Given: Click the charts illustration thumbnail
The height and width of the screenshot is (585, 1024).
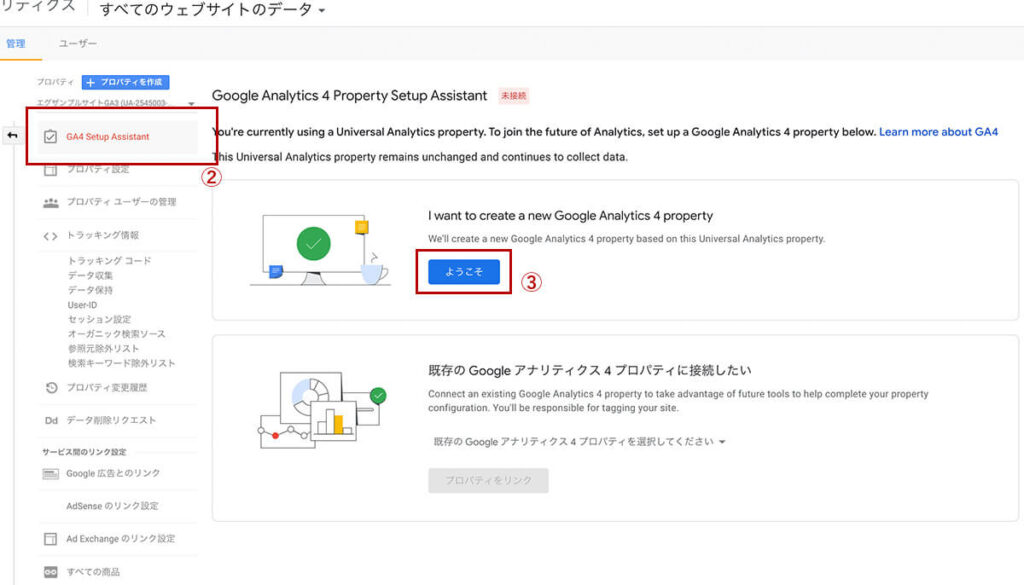Looking at the screenshot, I should (323, 409).
